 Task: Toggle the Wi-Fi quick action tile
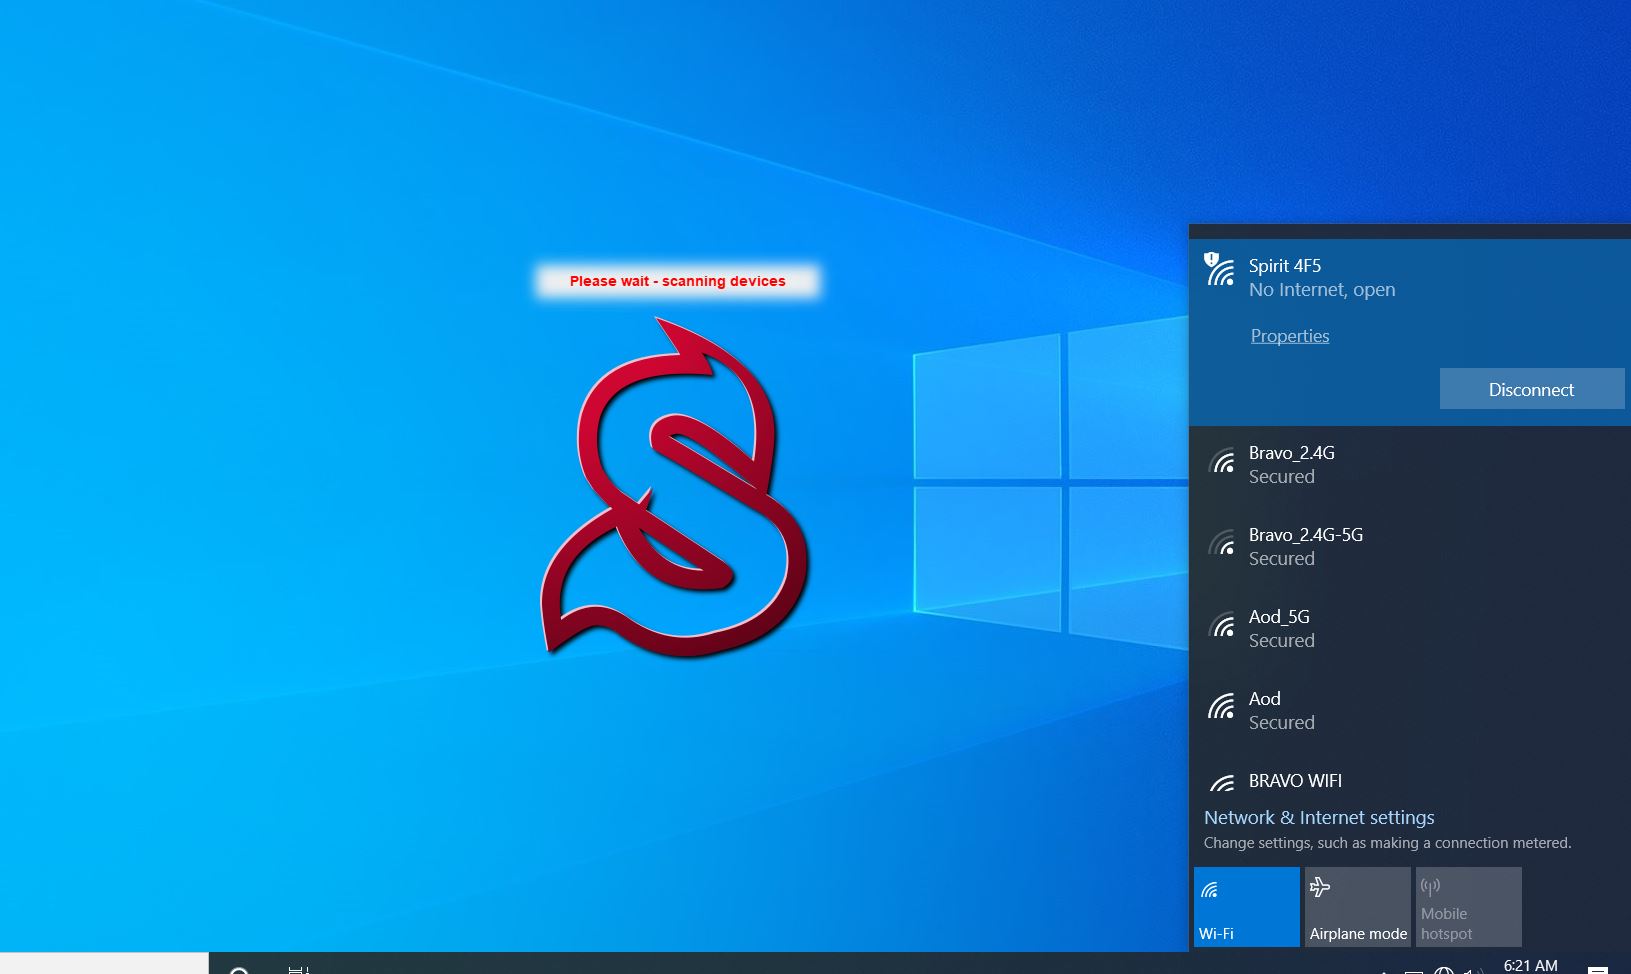[x=1246, y=906]
